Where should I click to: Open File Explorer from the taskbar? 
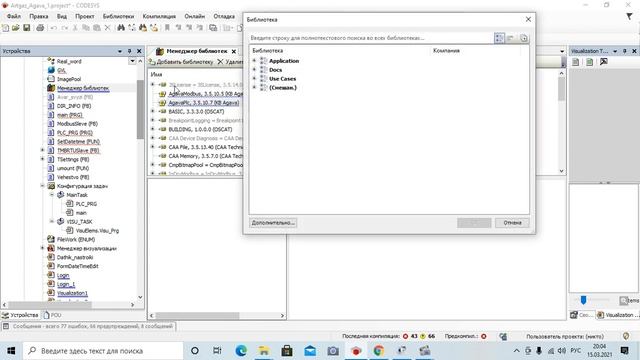click(264, 351)
